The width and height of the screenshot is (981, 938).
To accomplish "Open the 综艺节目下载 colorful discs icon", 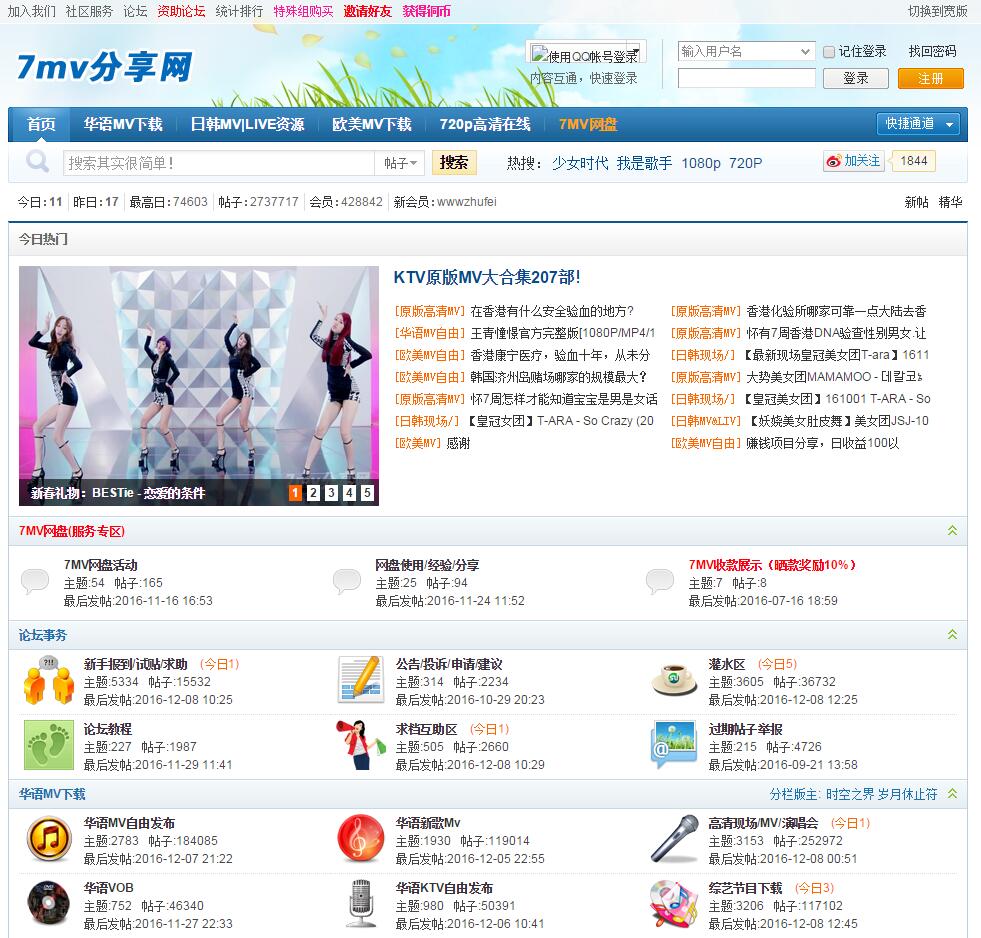I will pyautogui.click(x=674, y=904).
